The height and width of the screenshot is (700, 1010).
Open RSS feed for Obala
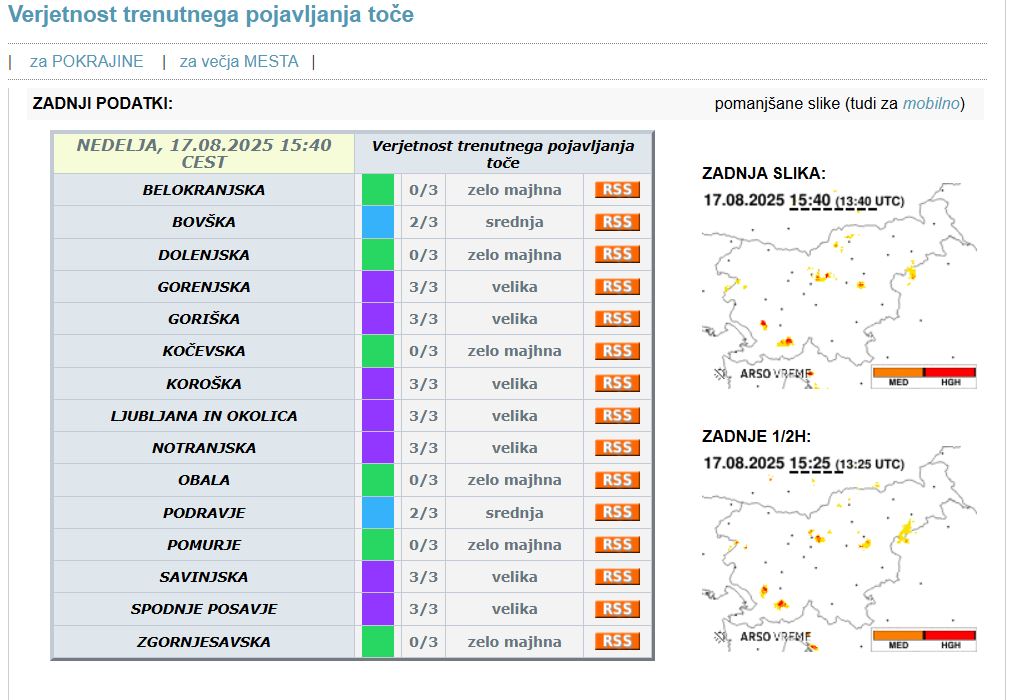tap(617, 480)
